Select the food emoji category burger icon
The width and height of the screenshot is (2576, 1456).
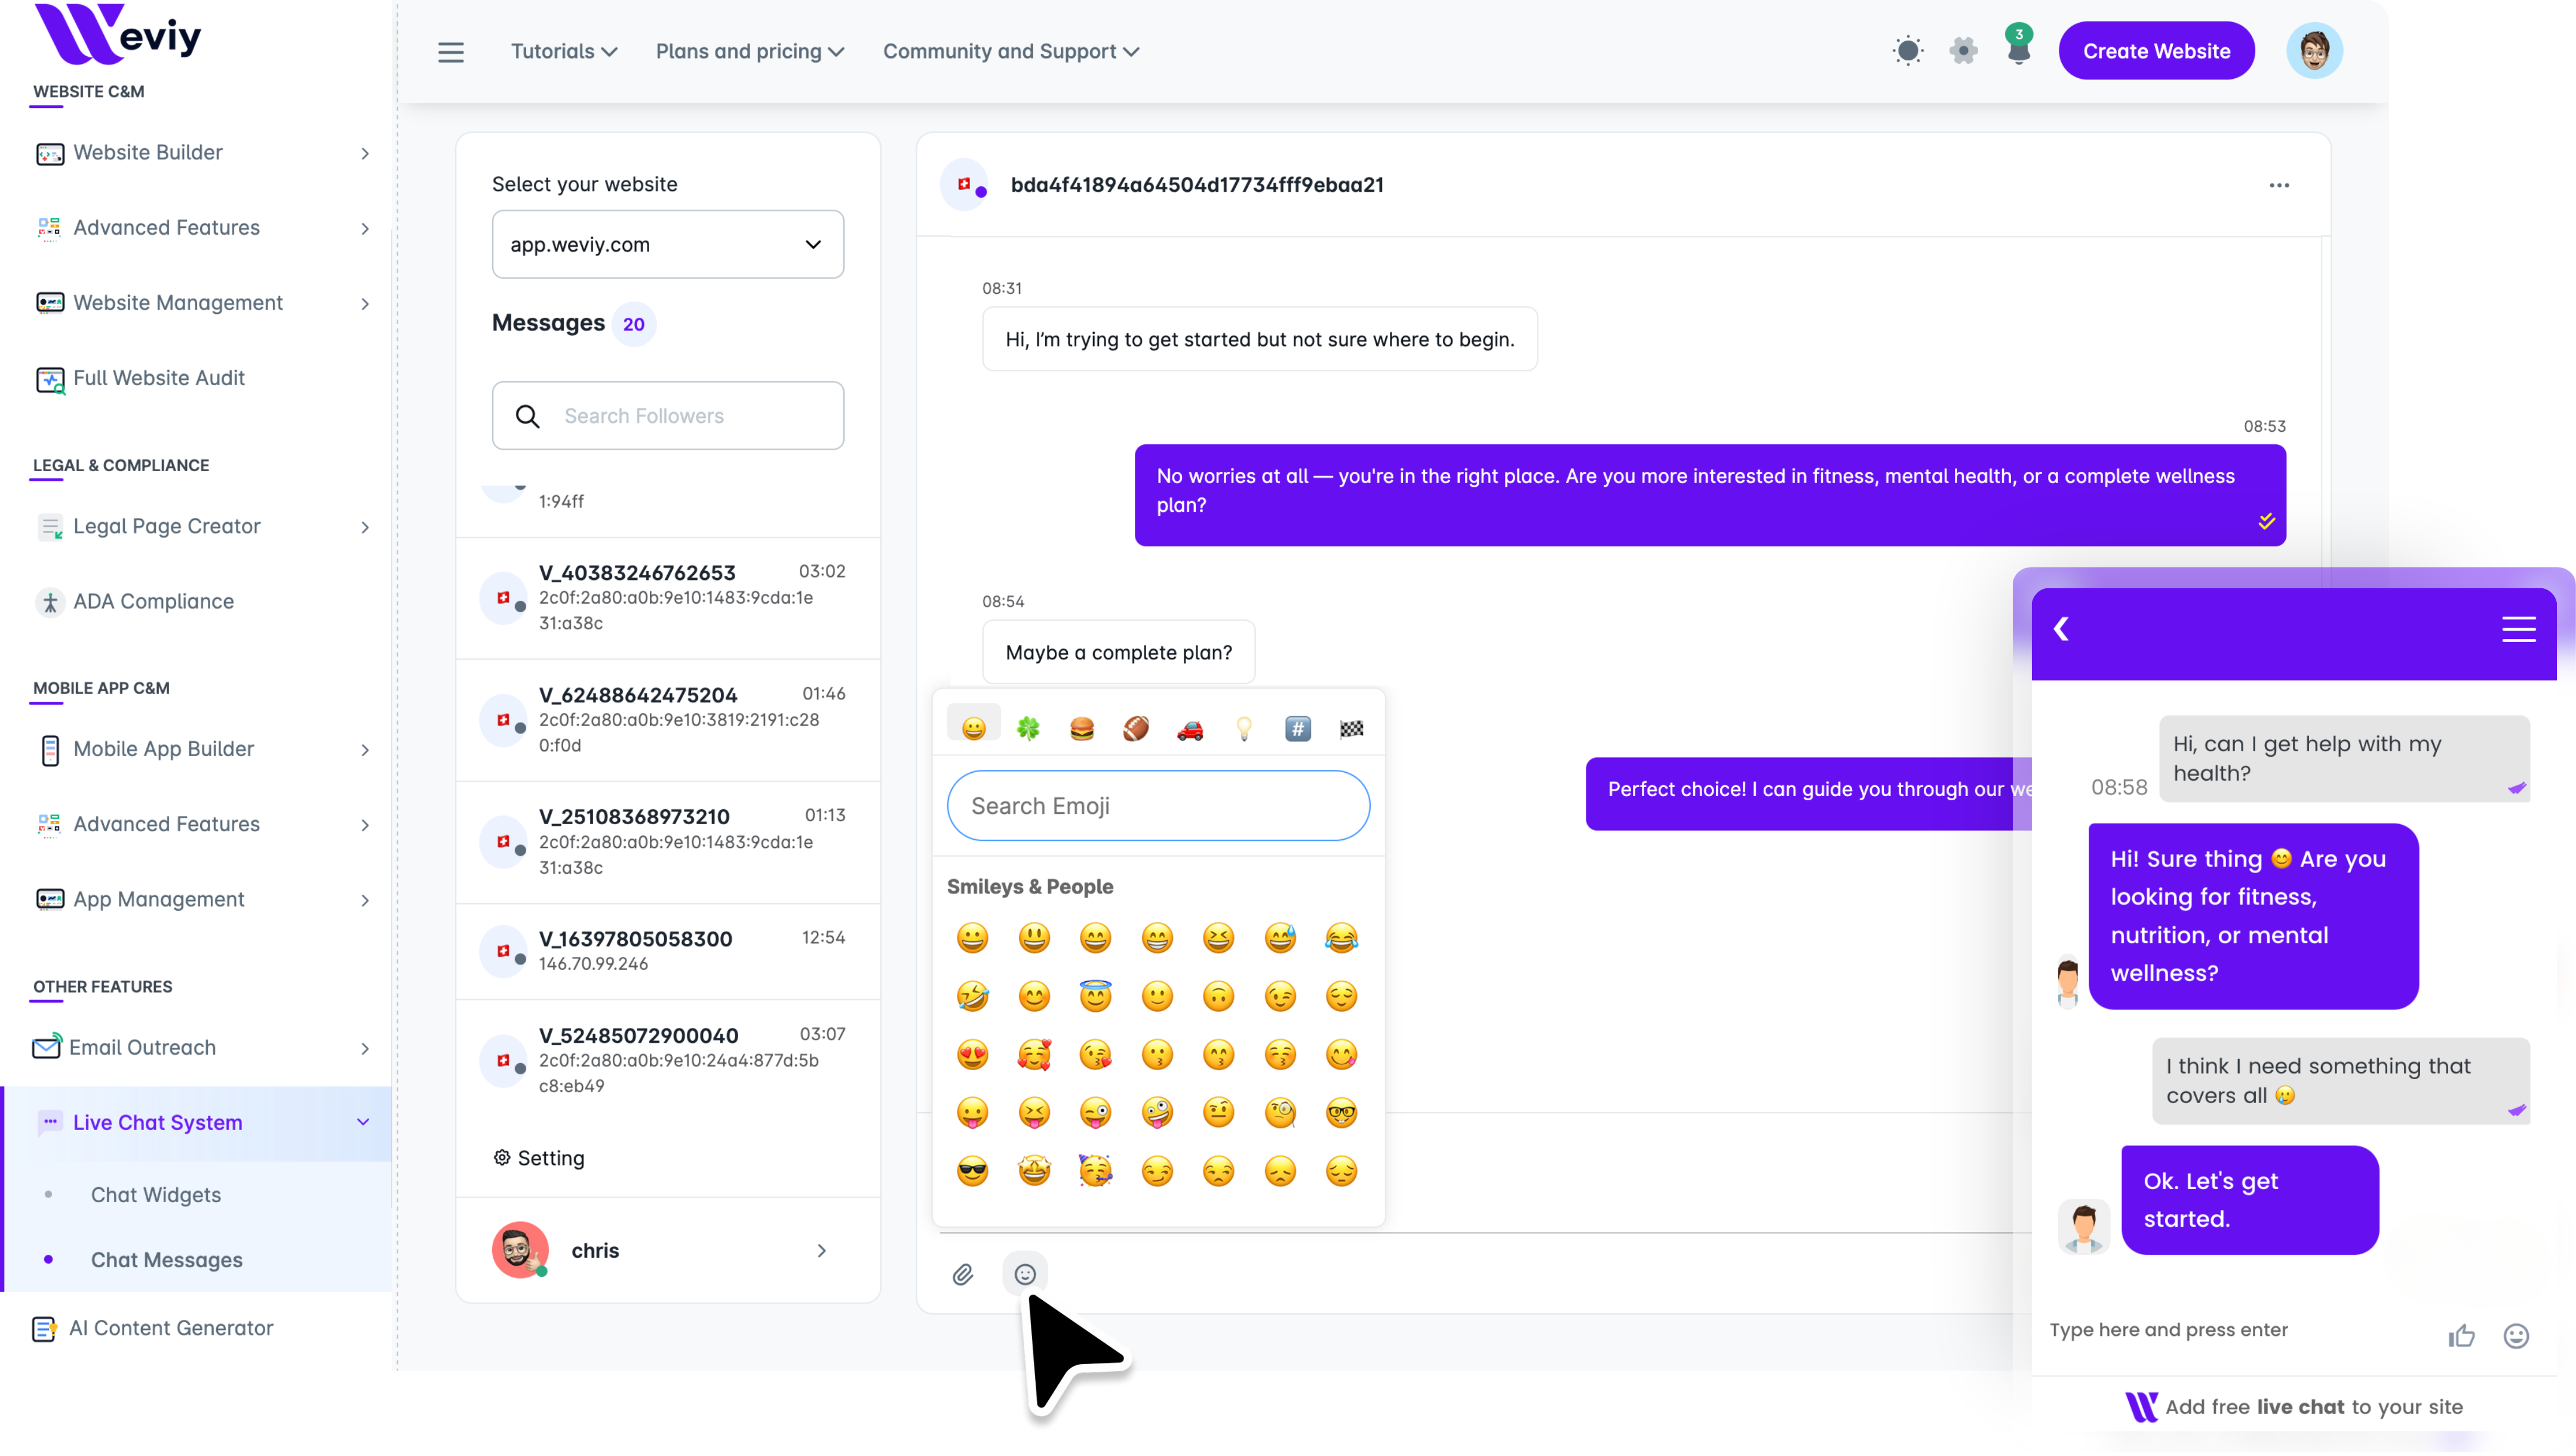[1082, 729]
